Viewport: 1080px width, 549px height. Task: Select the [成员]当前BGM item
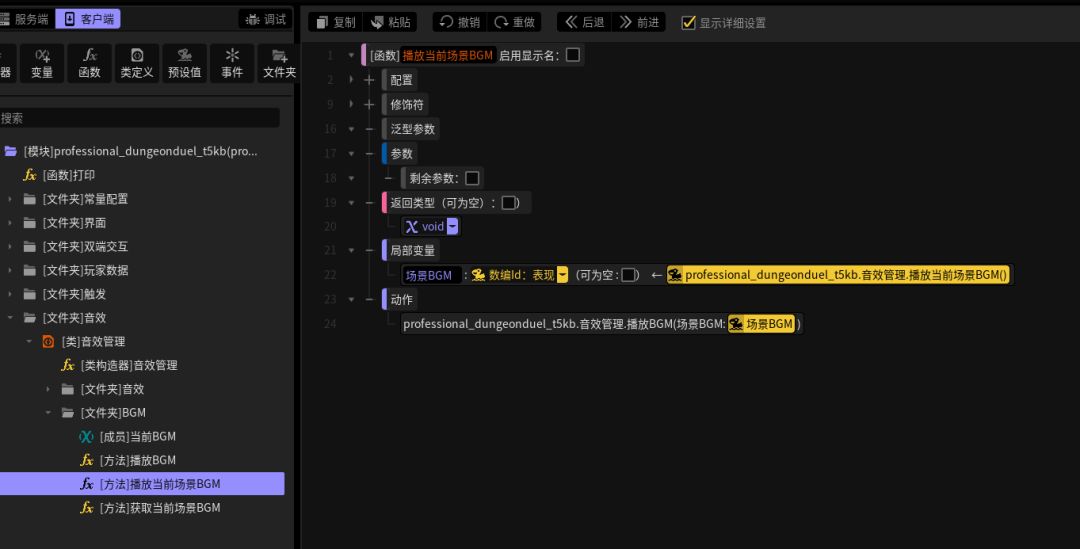click(137, 437)
